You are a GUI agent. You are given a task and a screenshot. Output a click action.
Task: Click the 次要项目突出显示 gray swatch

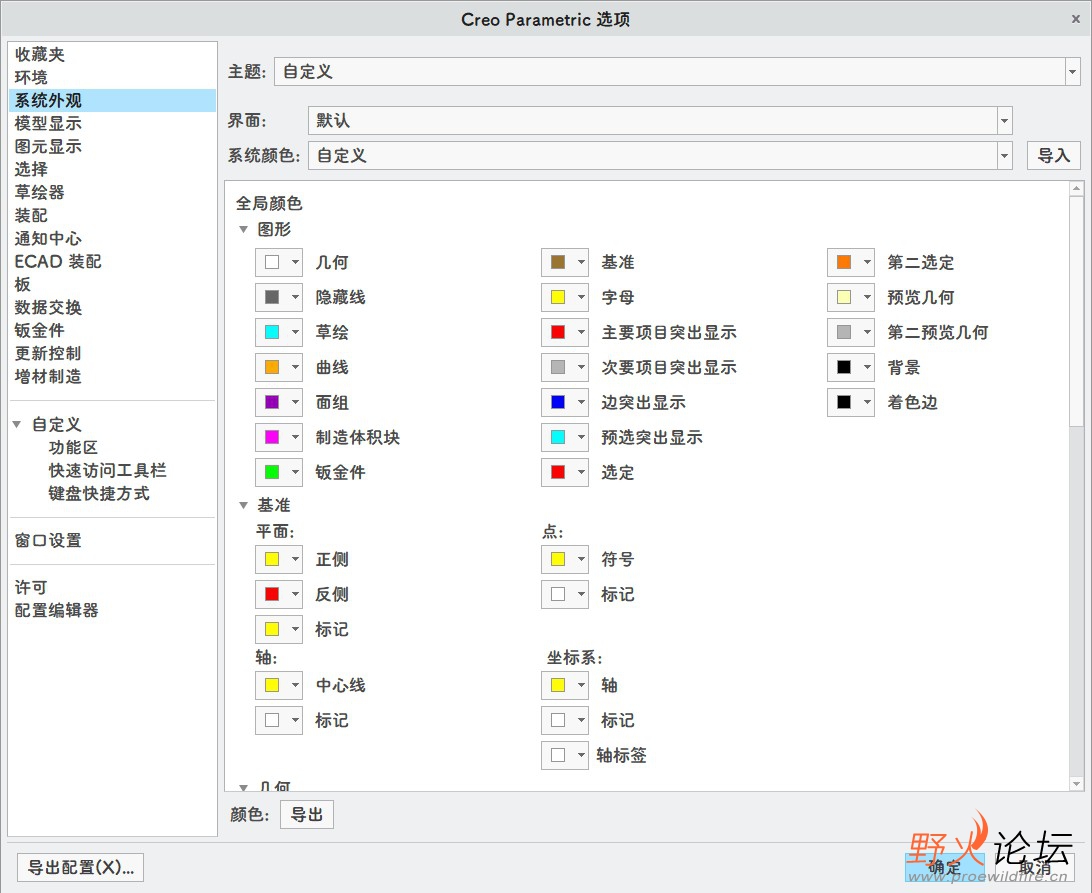tap(558, 366)
